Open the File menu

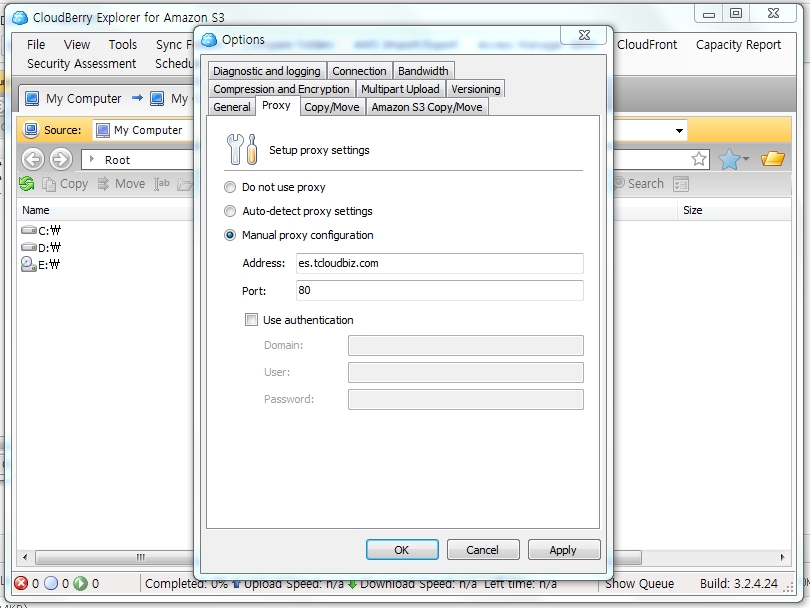pos(36,45)
